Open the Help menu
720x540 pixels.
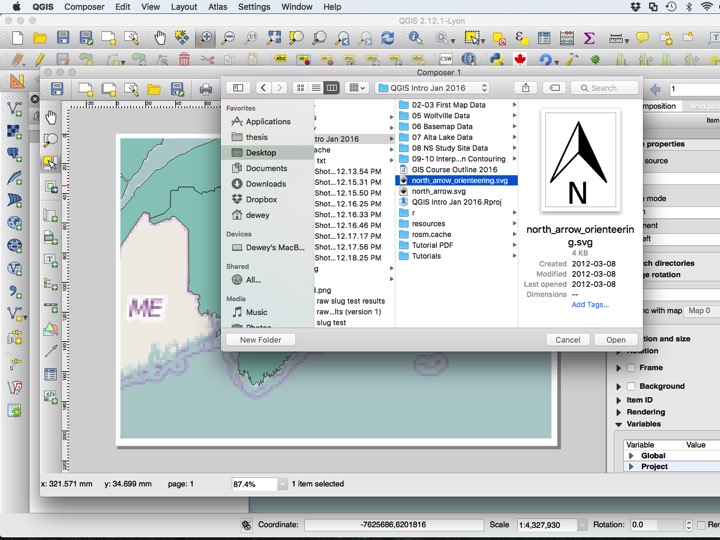pos(332,7)
